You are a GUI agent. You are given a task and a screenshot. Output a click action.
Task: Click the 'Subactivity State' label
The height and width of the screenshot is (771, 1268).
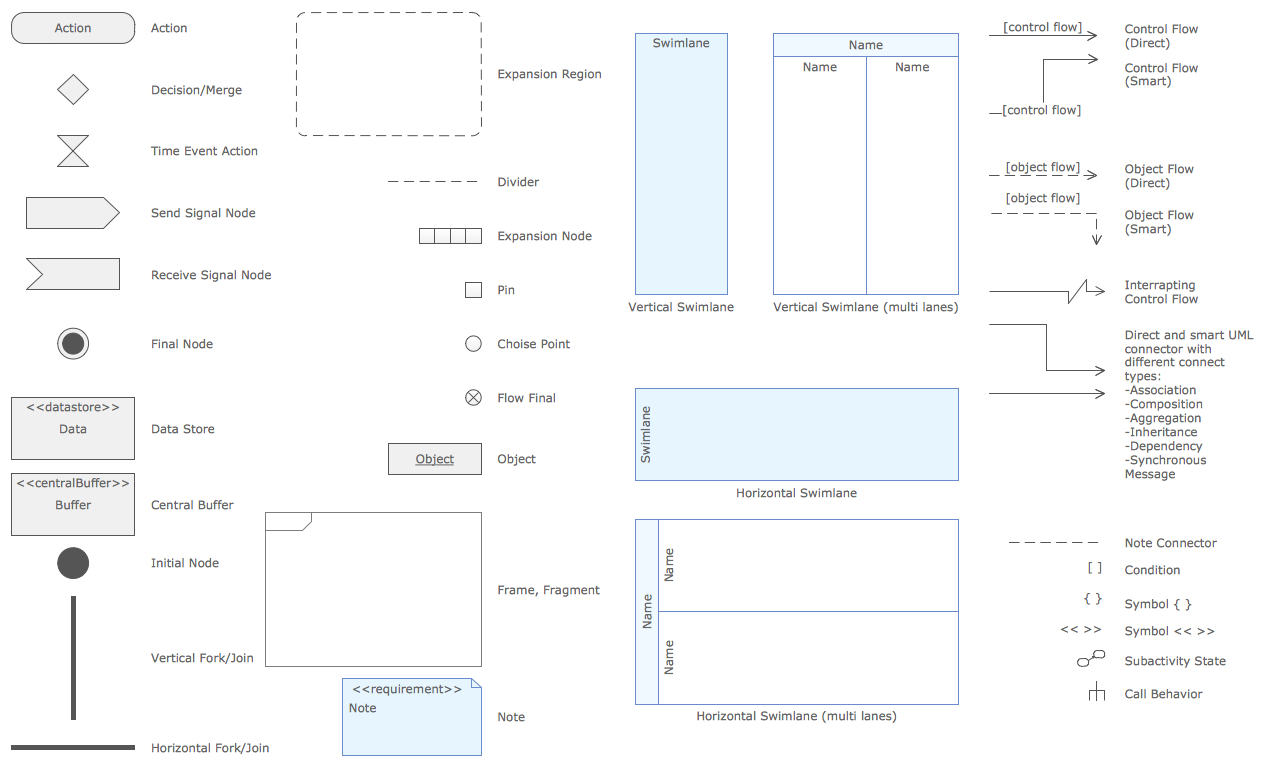[x=1175, y=661]
